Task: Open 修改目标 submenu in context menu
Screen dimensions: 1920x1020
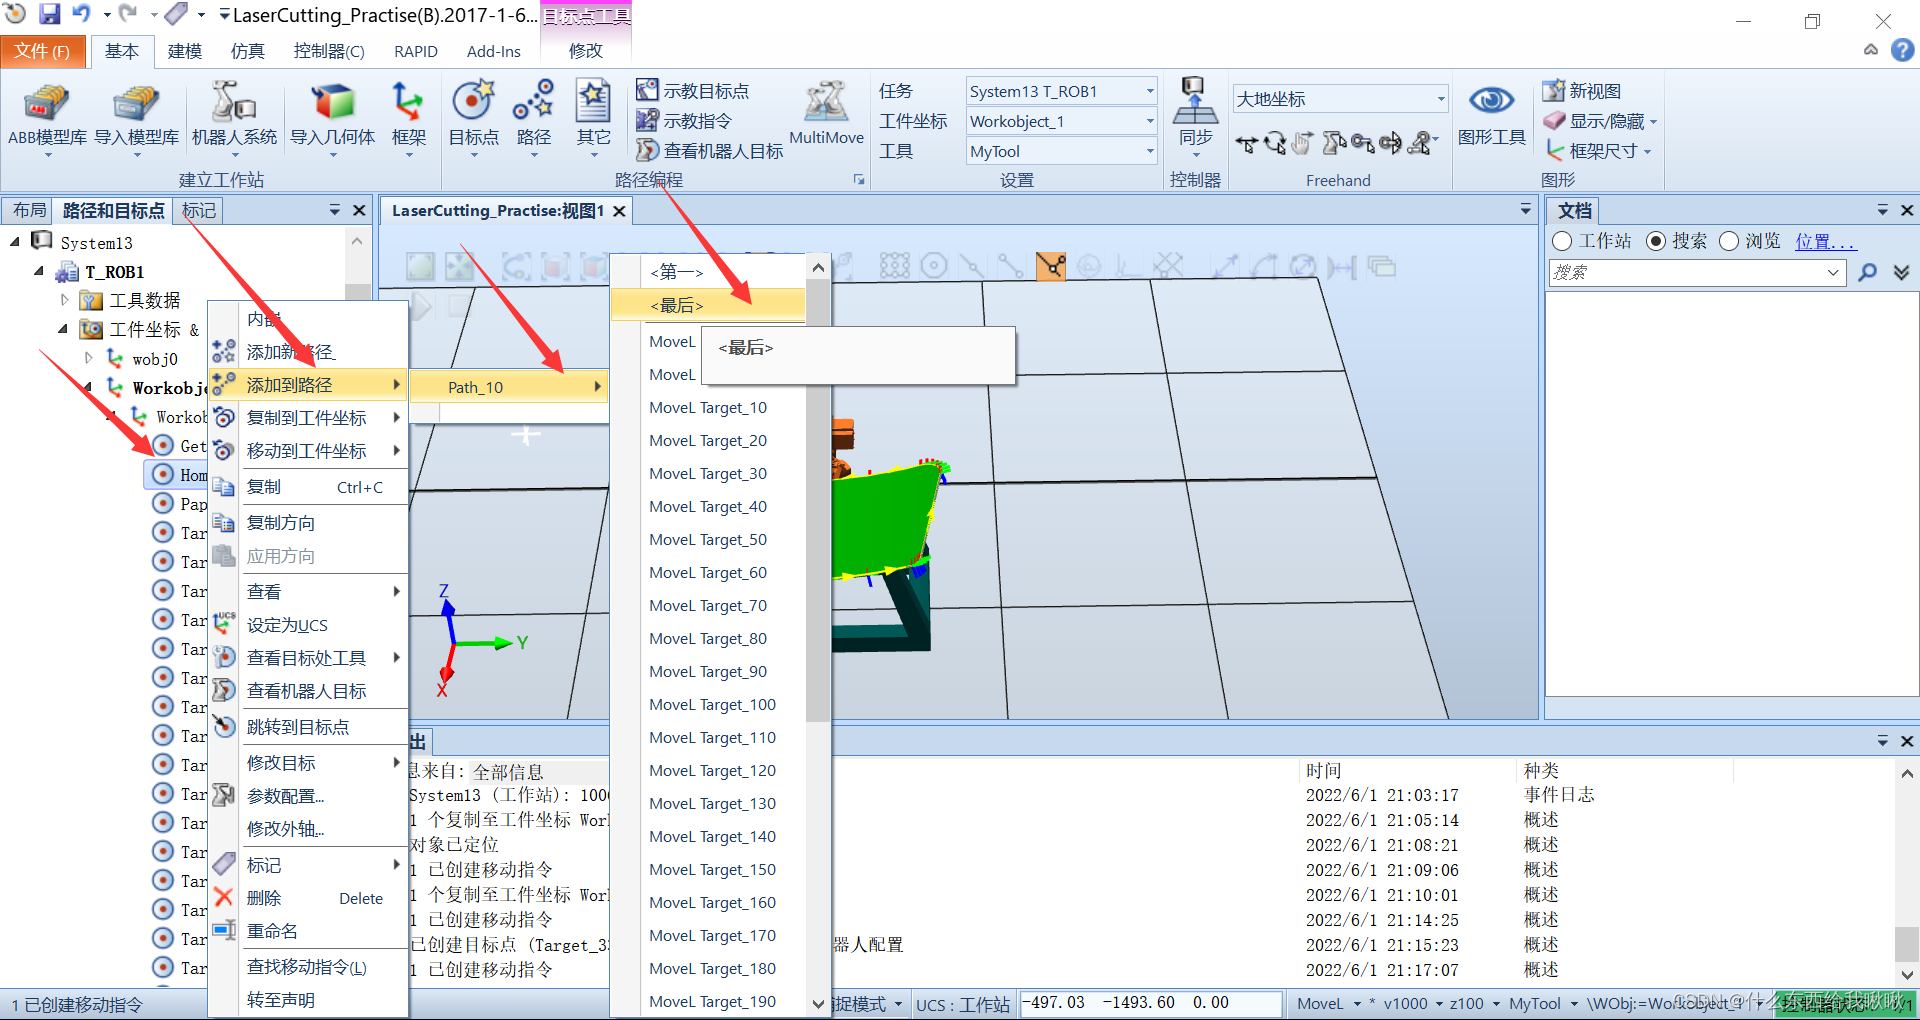Action: click(307, 763)
